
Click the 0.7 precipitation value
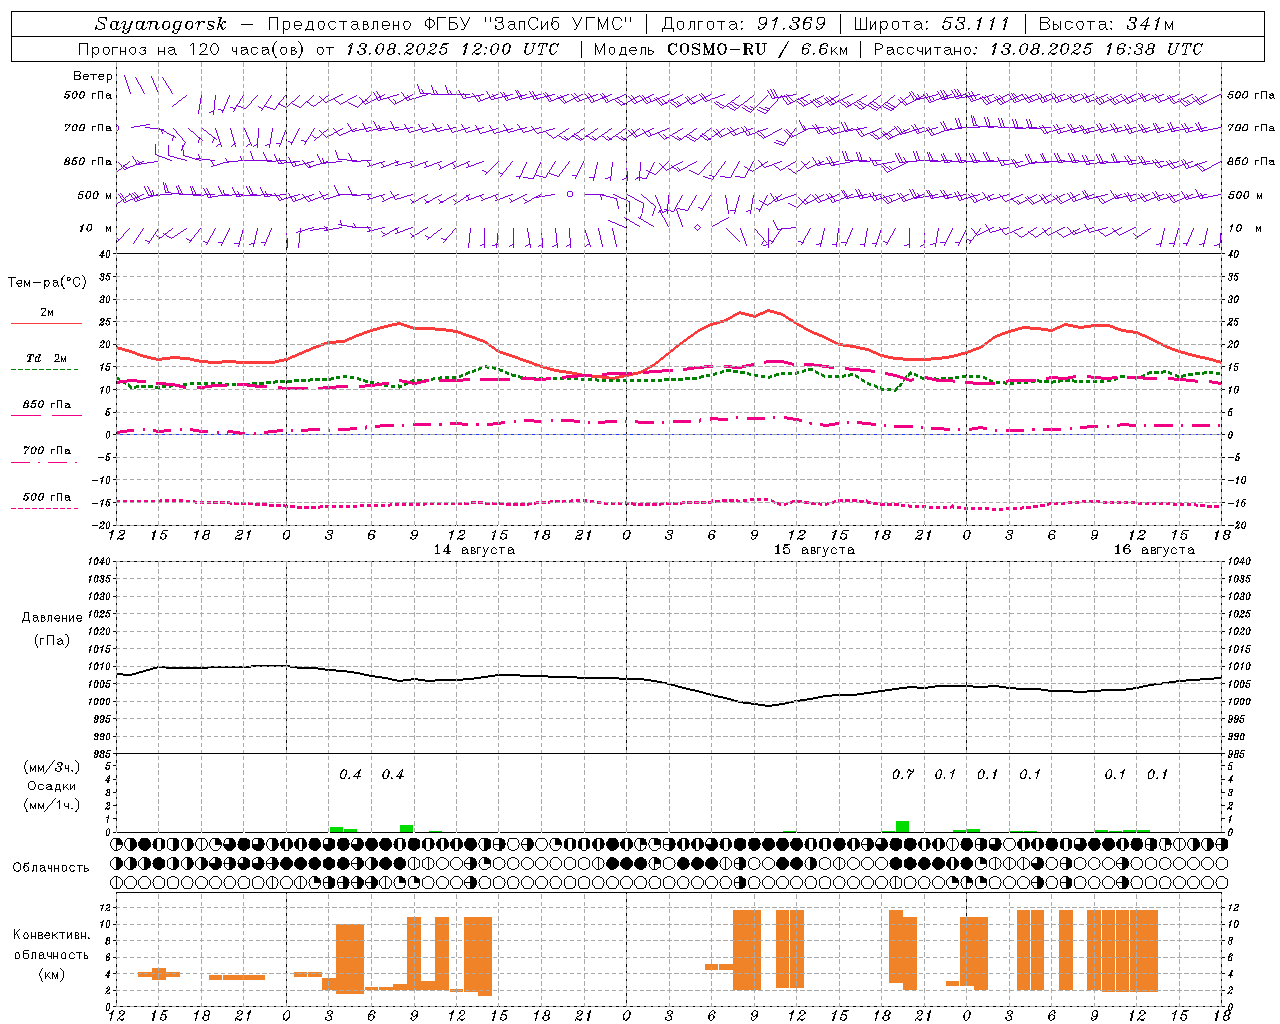coord(902,774)
